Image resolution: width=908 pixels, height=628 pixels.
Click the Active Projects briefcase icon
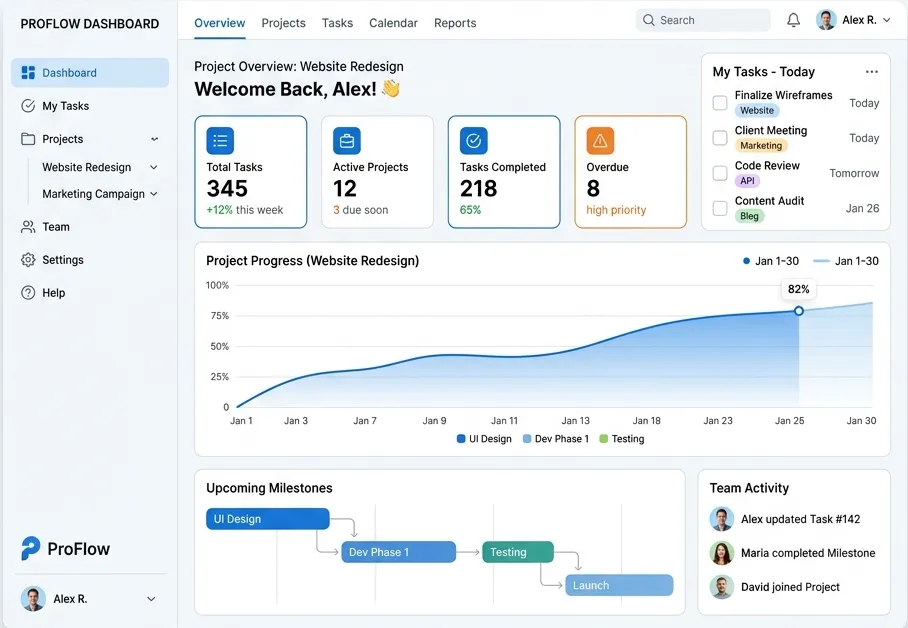click(347, 141)
